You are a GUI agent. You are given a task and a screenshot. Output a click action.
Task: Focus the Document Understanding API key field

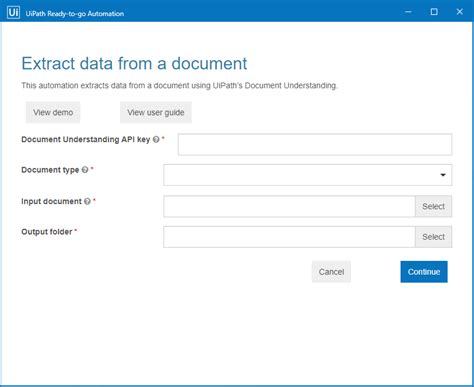click(x=315, y=144)
